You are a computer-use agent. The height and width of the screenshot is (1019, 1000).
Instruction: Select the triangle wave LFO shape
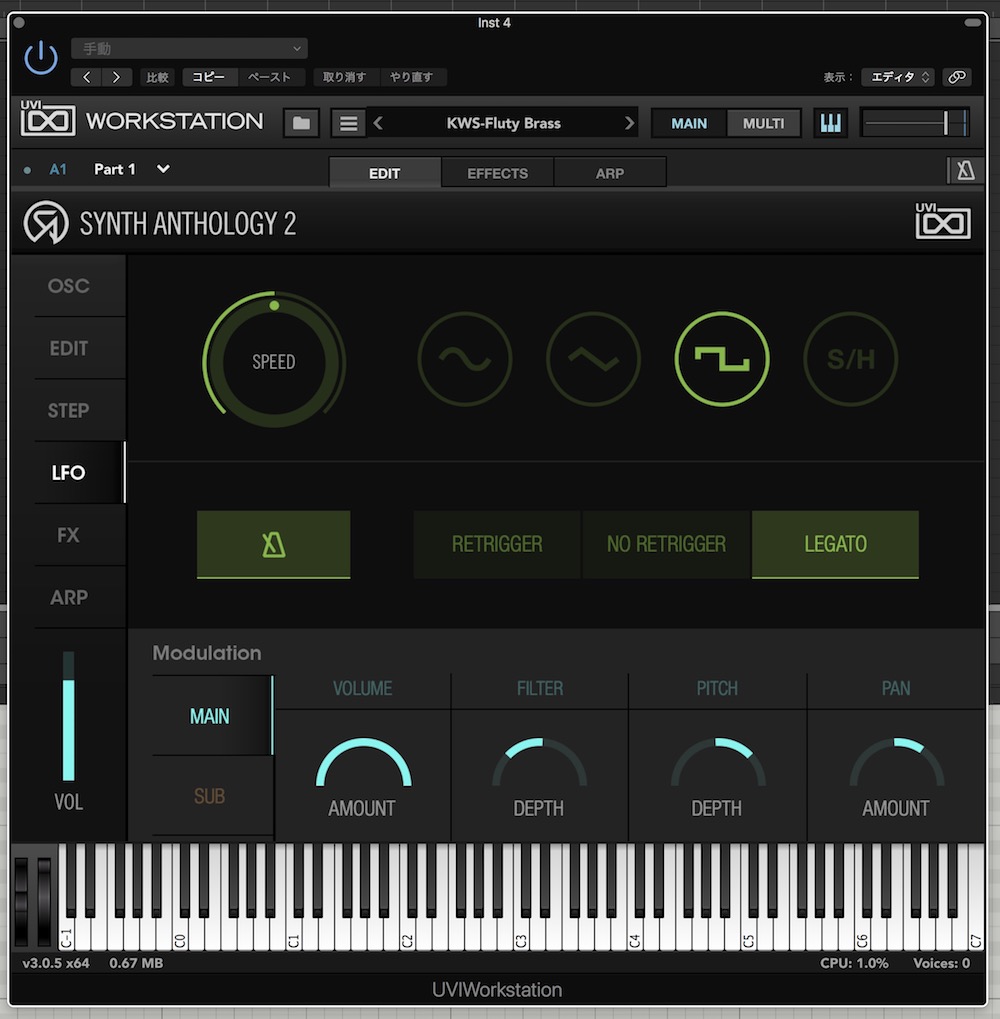click(593, 359)
